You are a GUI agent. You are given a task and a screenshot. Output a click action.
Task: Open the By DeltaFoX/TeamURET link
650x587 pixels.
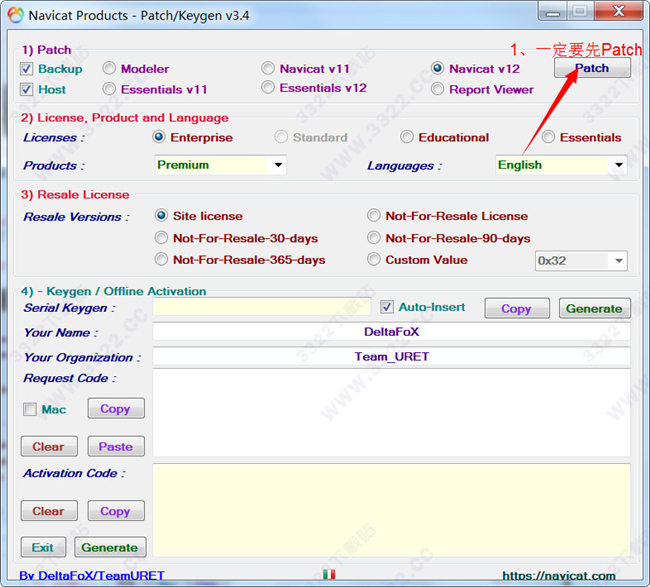pyautogui.click(x=92, y=575)
